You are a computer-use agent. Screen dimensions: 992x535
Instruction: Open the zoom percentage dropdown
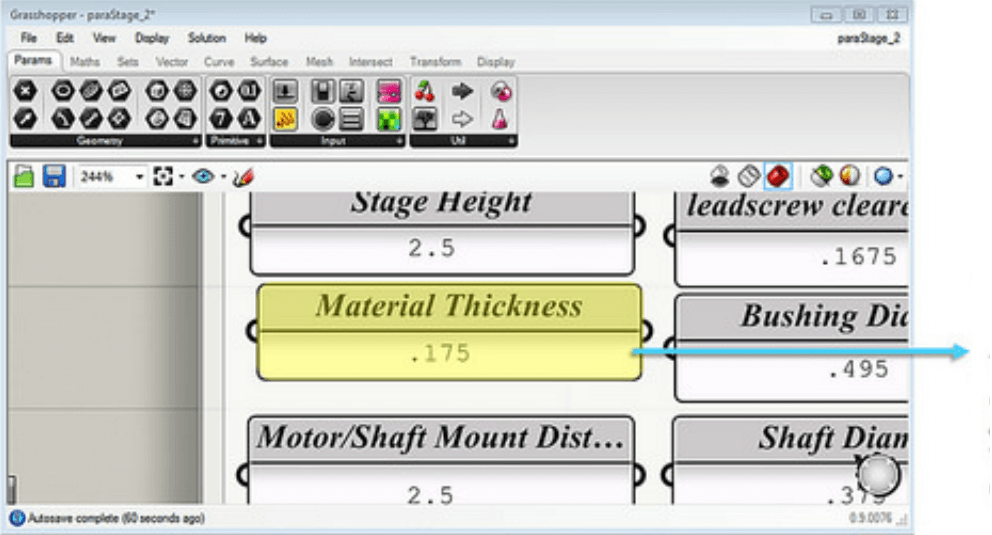[139, 177]
